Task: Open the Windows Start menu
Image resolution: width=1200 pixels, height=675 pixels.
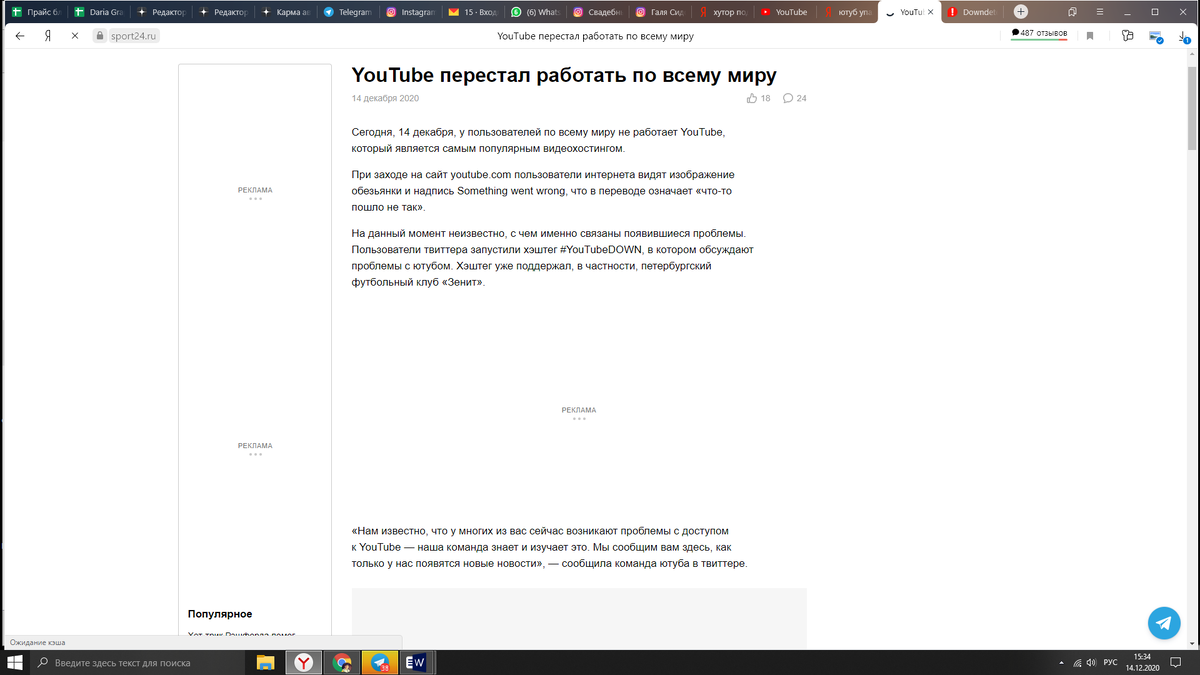Action: coord(15,663)
